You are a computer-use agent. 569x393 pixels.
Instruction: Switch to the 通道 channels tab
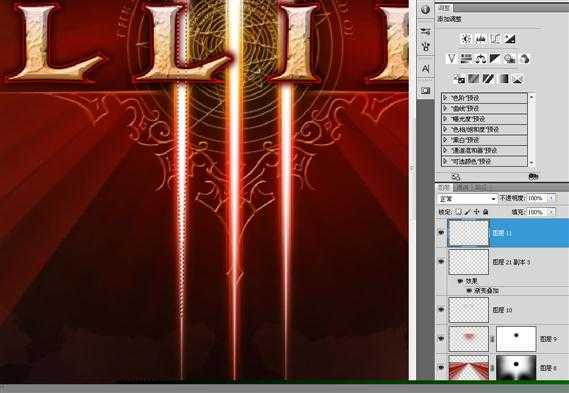(463, 187)
